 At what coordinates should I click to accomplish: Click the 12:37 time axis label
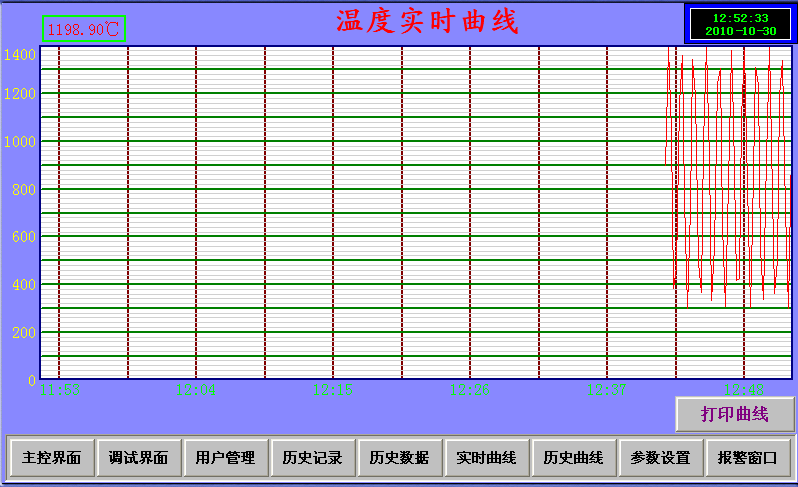click(x=607, y=390)
